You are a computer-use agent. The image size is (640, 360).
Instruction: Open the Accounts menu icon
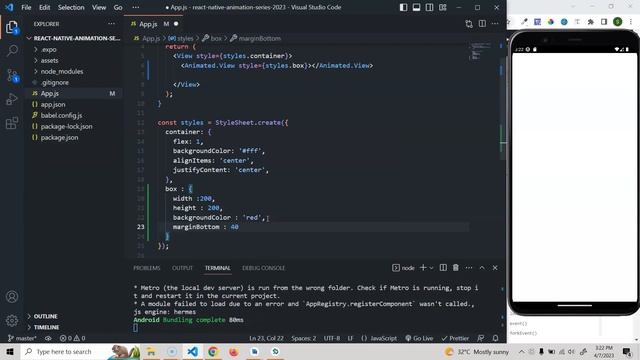(12, 297)
